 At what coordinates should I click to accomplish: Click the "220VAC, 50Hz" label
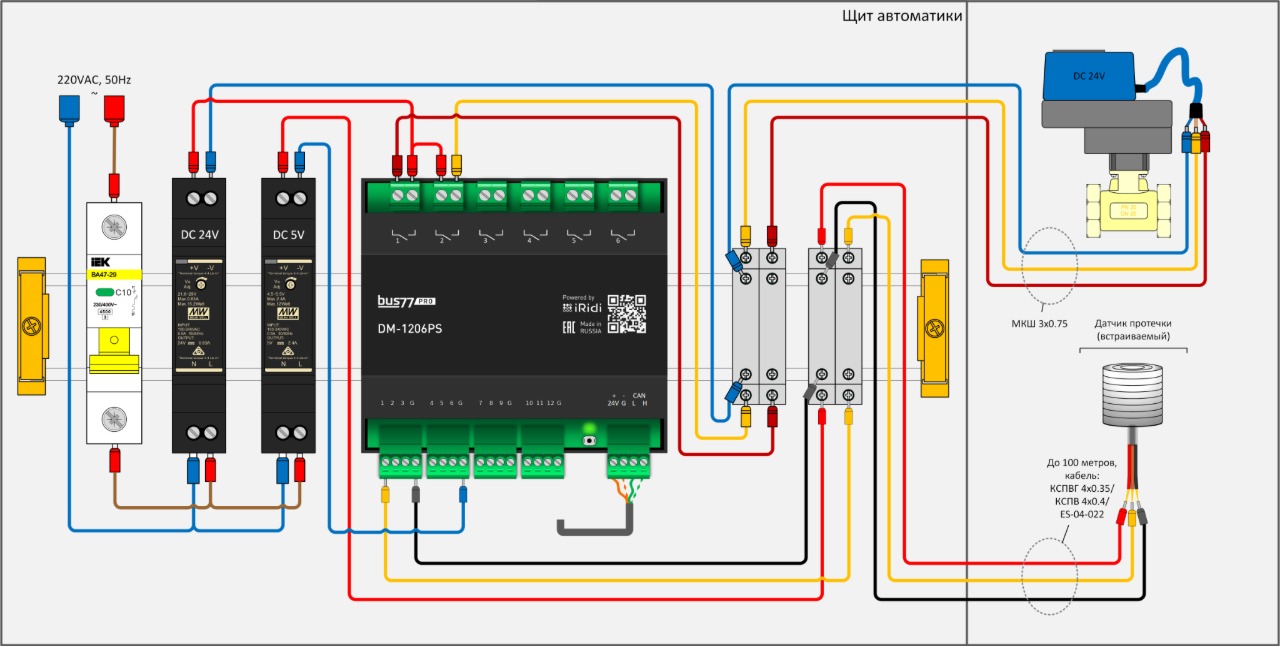pos(93,78)
